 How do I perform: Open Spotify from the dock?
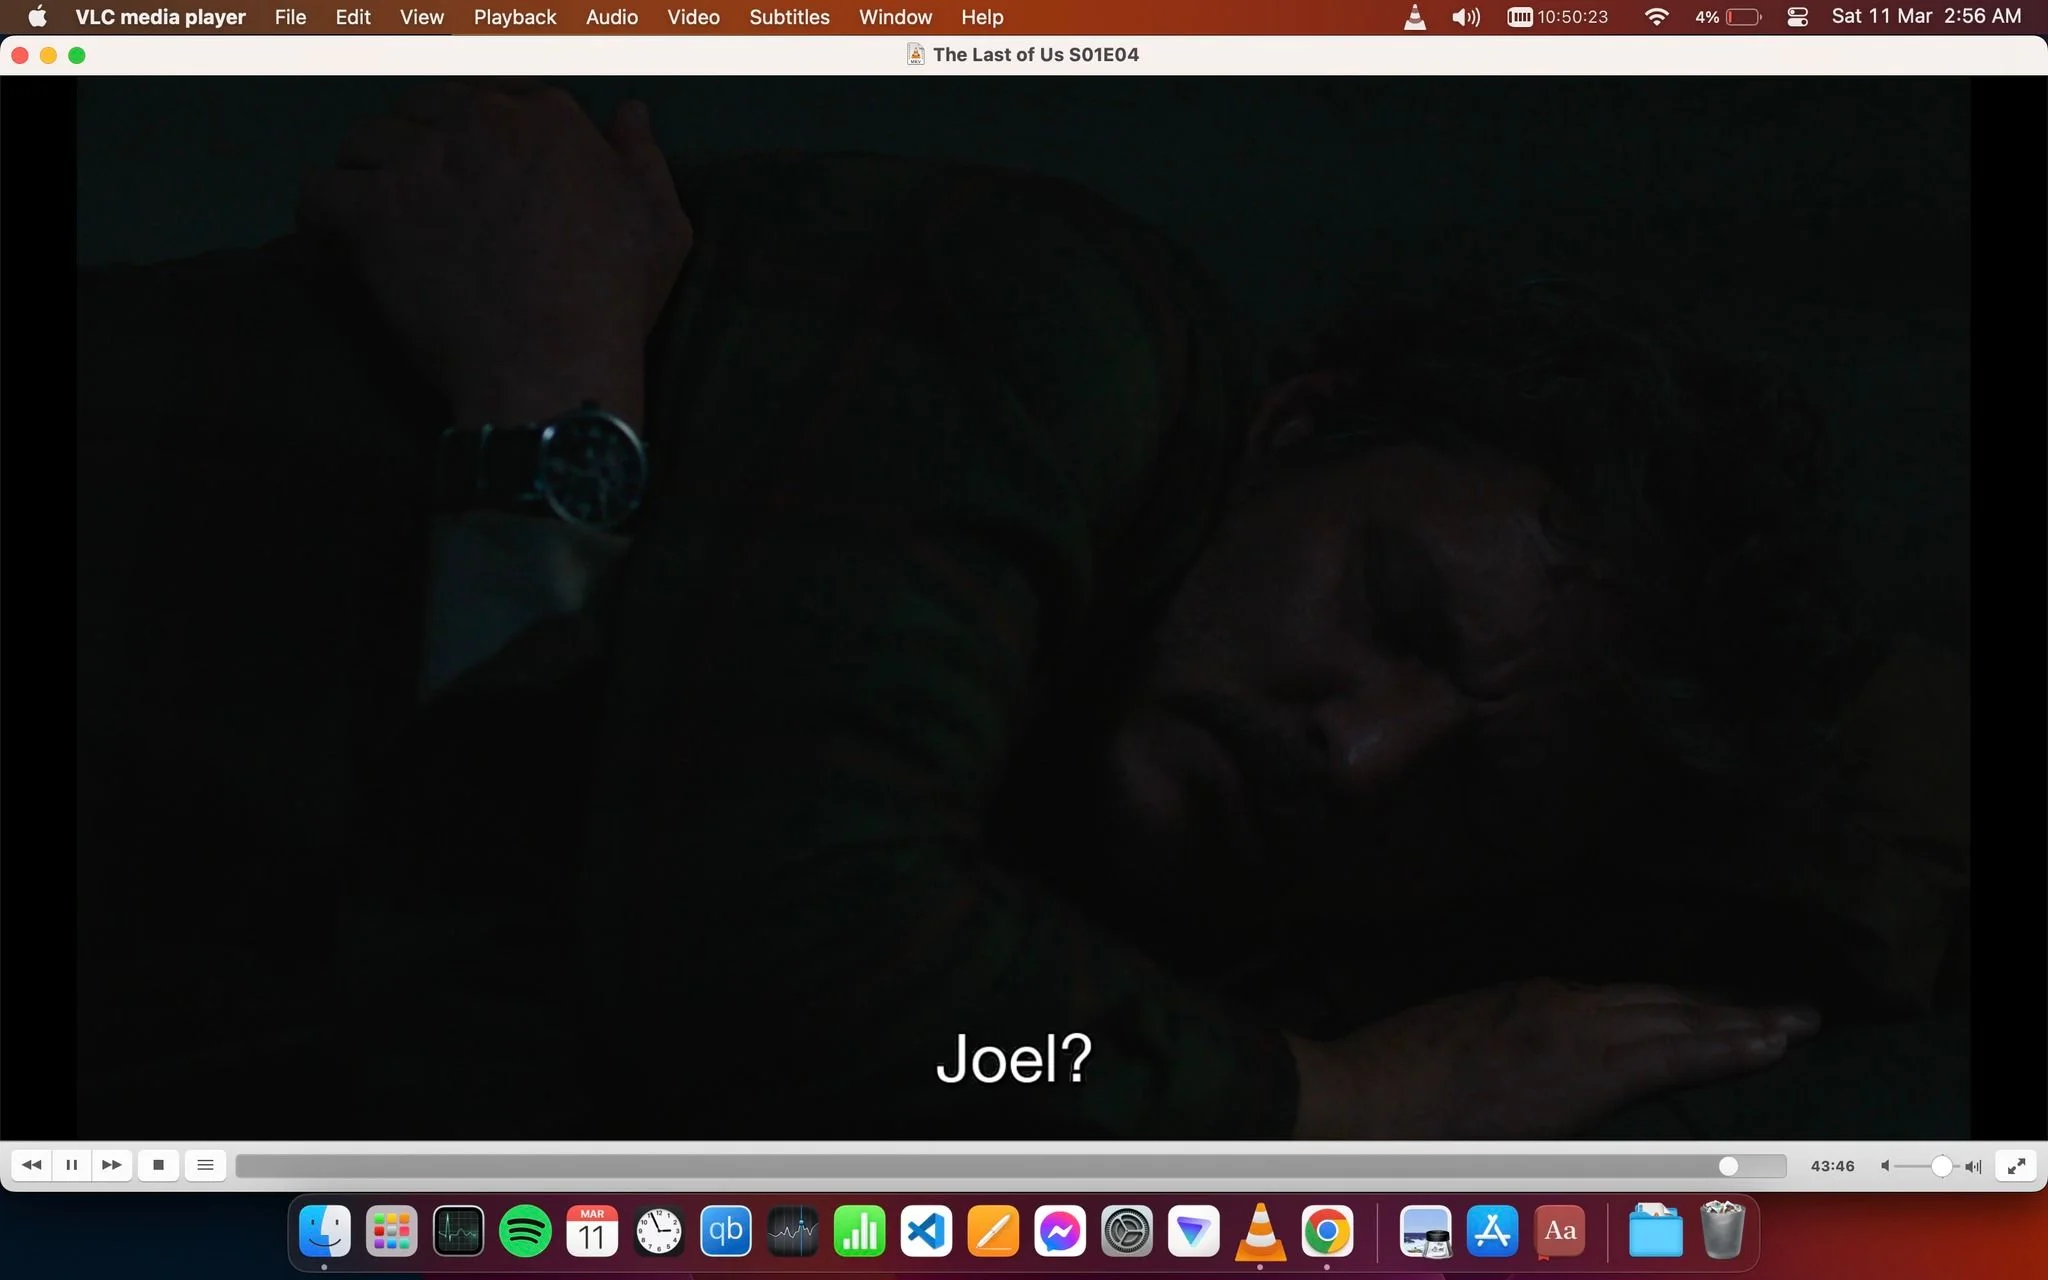coord(525,1231)
